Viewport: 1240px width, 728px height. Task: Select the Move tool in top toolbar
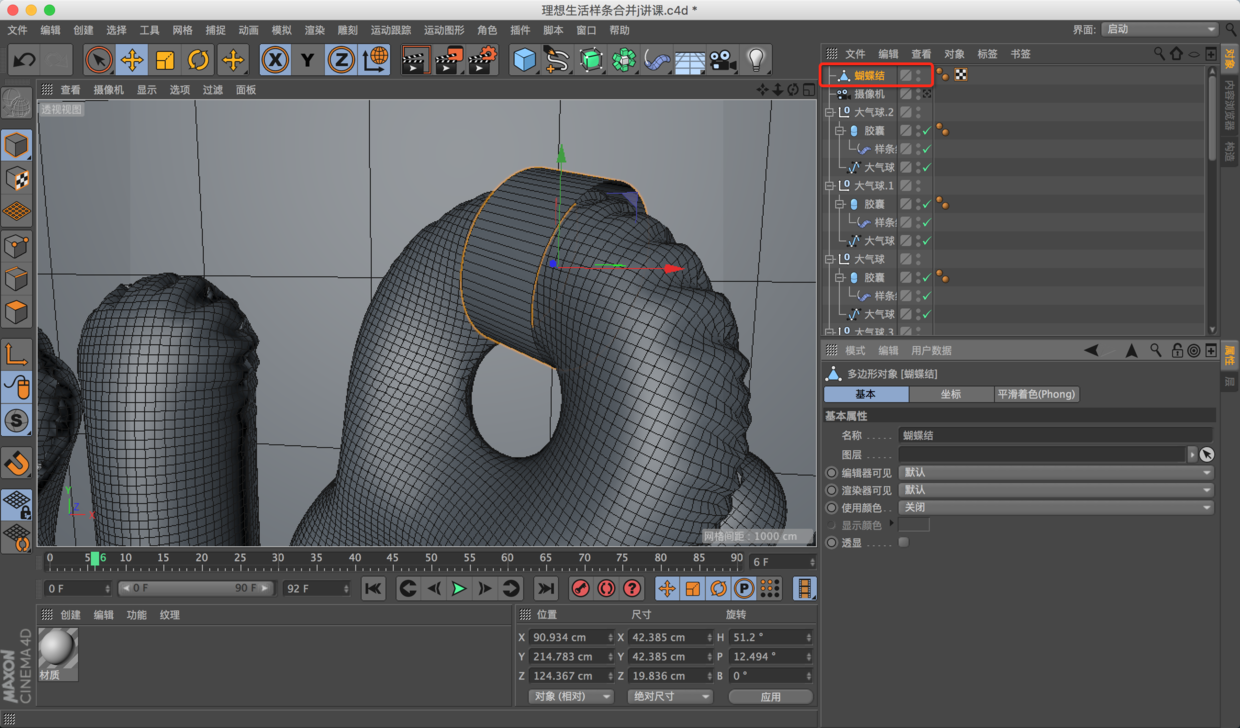(132, 60)
